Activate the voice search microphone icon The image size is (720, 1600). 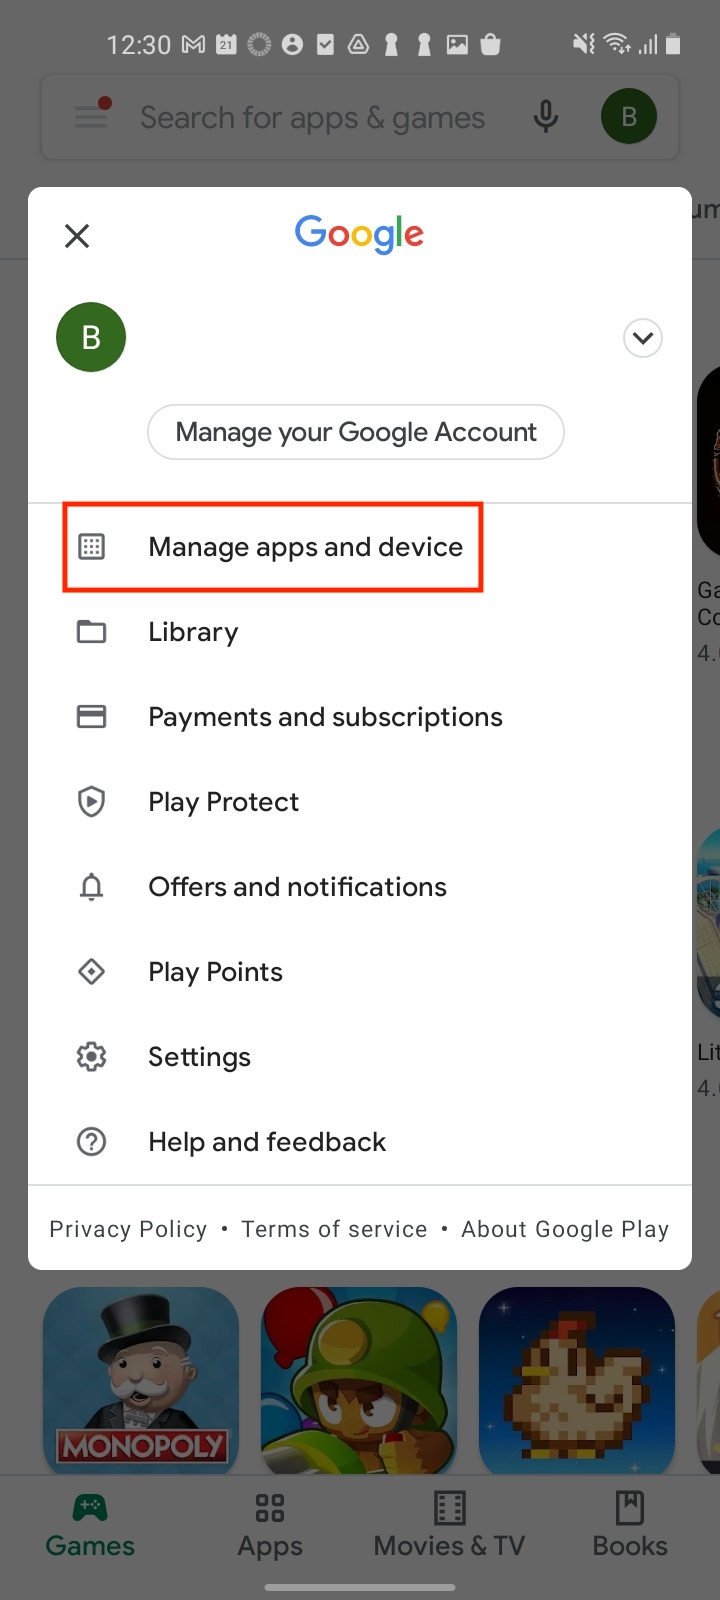[x=545, y=117]
